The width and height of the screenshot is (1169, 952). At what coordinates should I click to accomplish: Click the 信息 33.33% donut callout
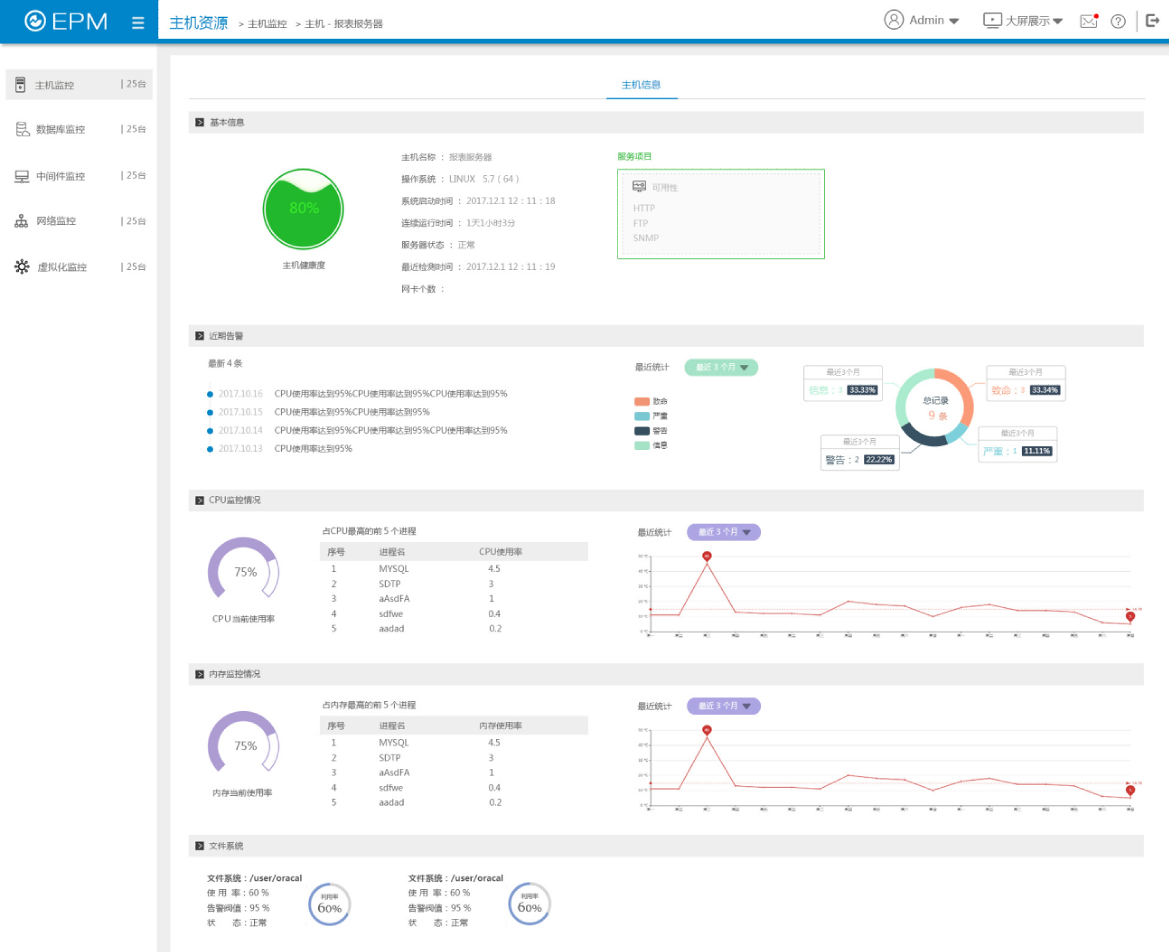[843, 383]
